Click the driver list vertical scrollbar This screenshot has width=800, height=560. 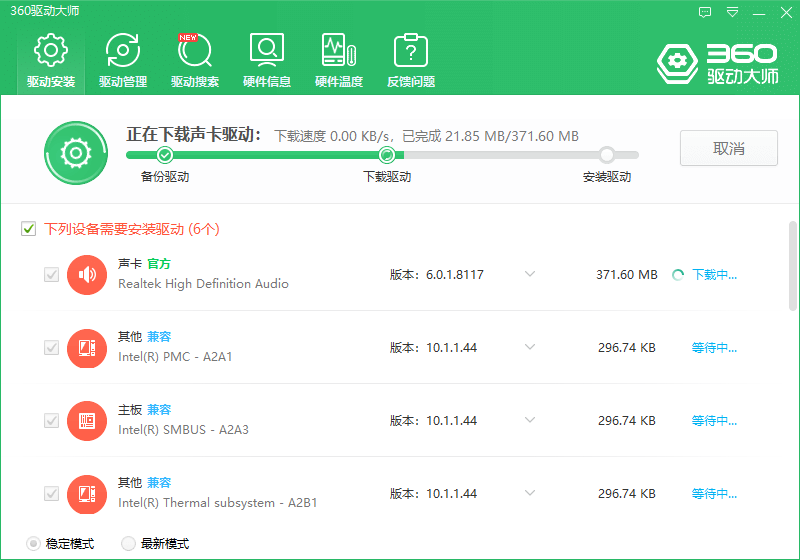(x=792, y=266)
